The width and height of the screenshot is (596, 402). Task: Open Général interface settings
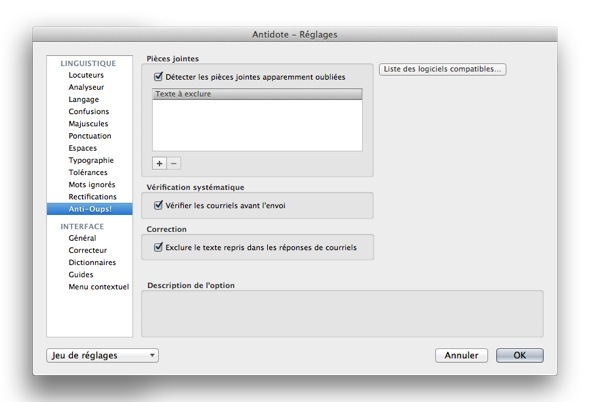[x=82, y=238]
